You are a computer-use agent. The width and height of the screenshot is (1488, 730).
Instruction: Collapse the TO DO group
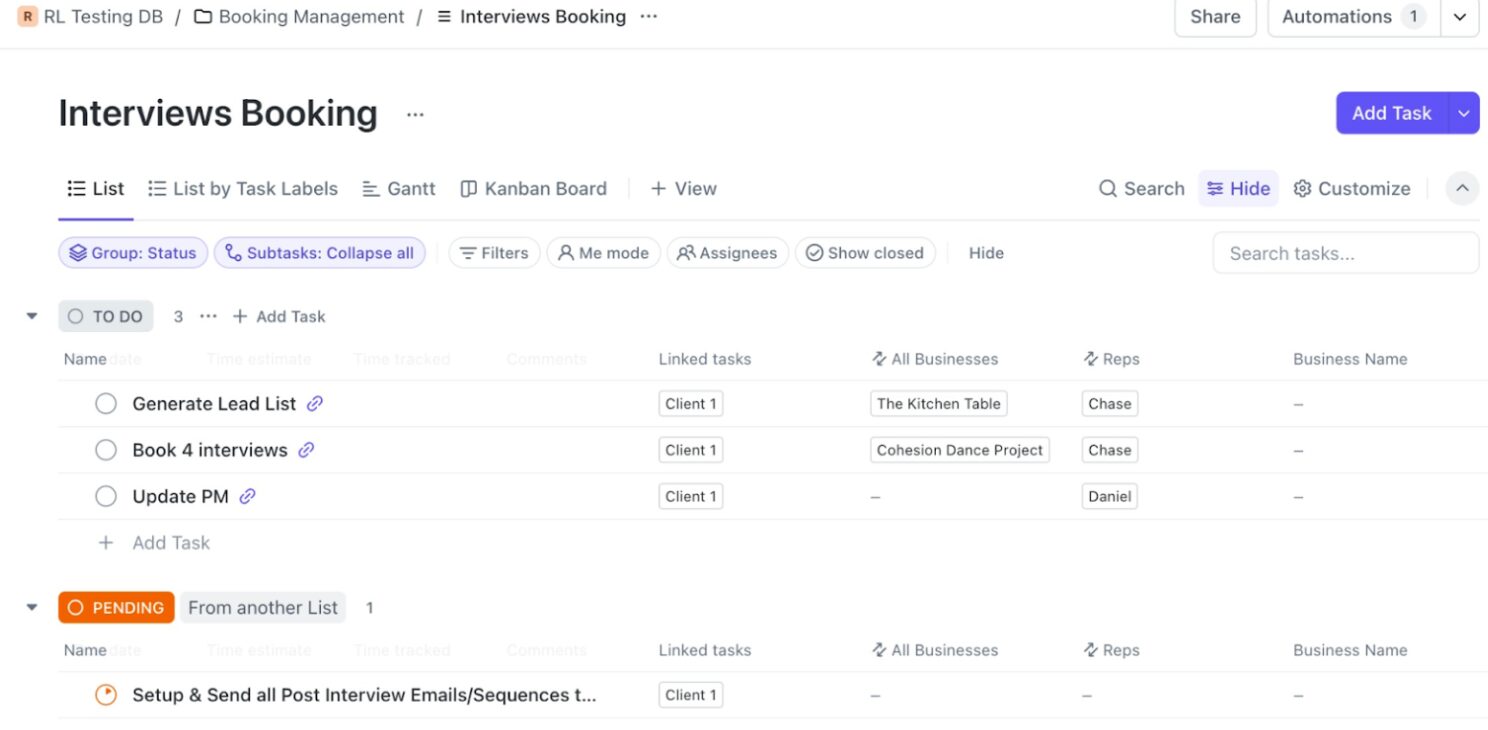click(32, 316)
